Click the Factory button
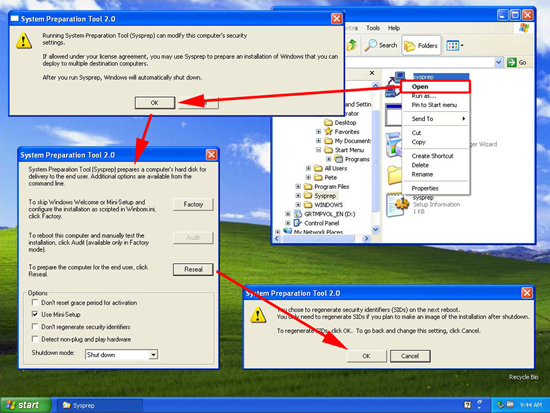550x413 pixels. pos(193,204)
